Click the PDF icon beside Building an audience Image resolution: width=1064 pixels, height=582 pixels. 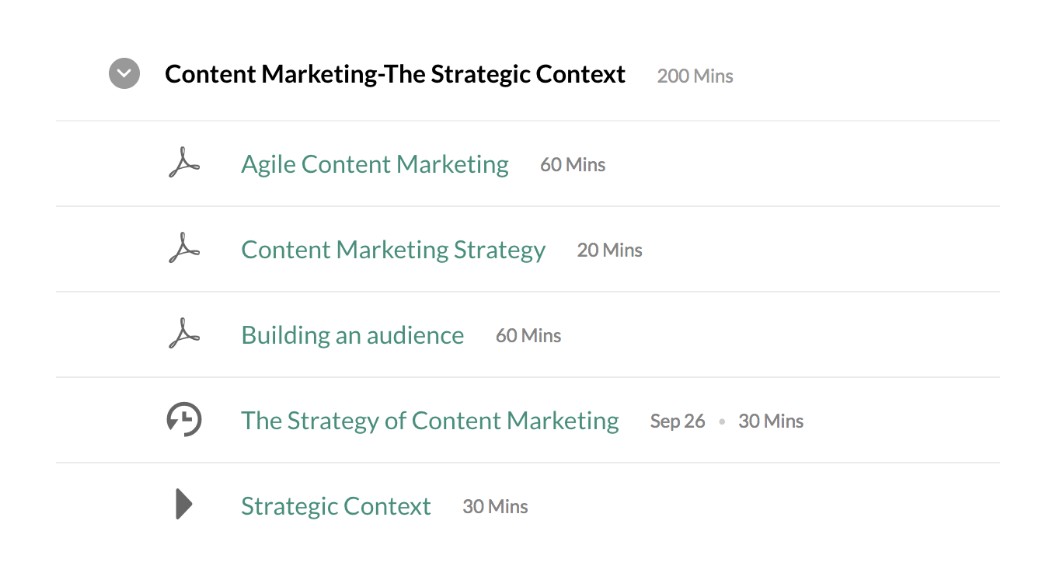184,335
